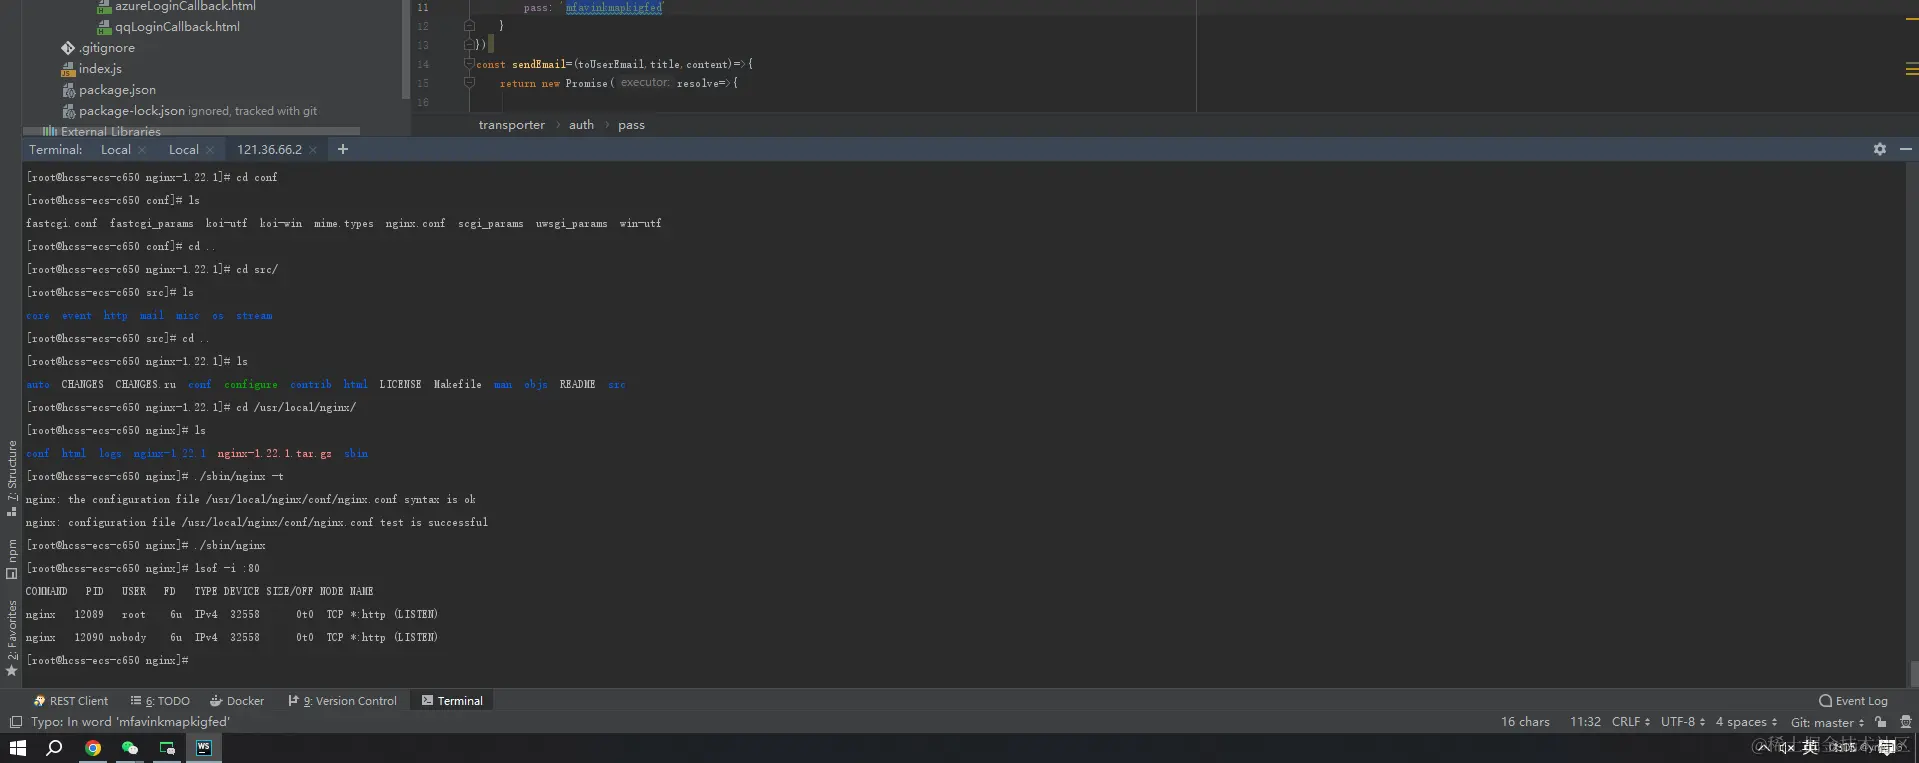Switch to second Local terminal tab
The image size is (1919, 763).
coord(183,150)
